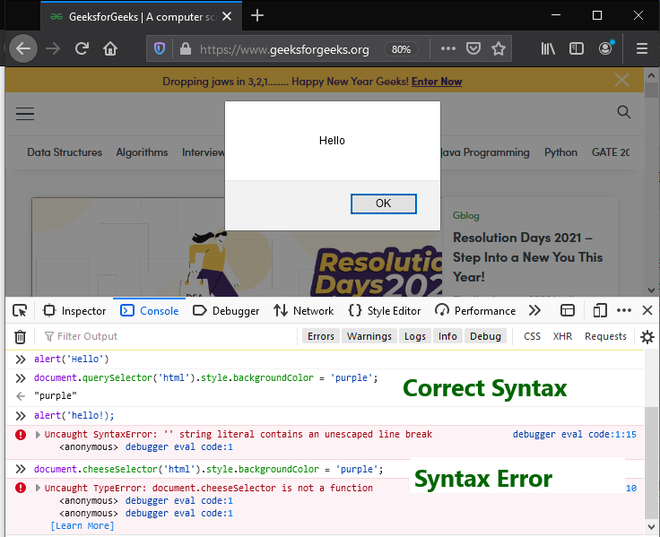Show site security padlock details

185,49
